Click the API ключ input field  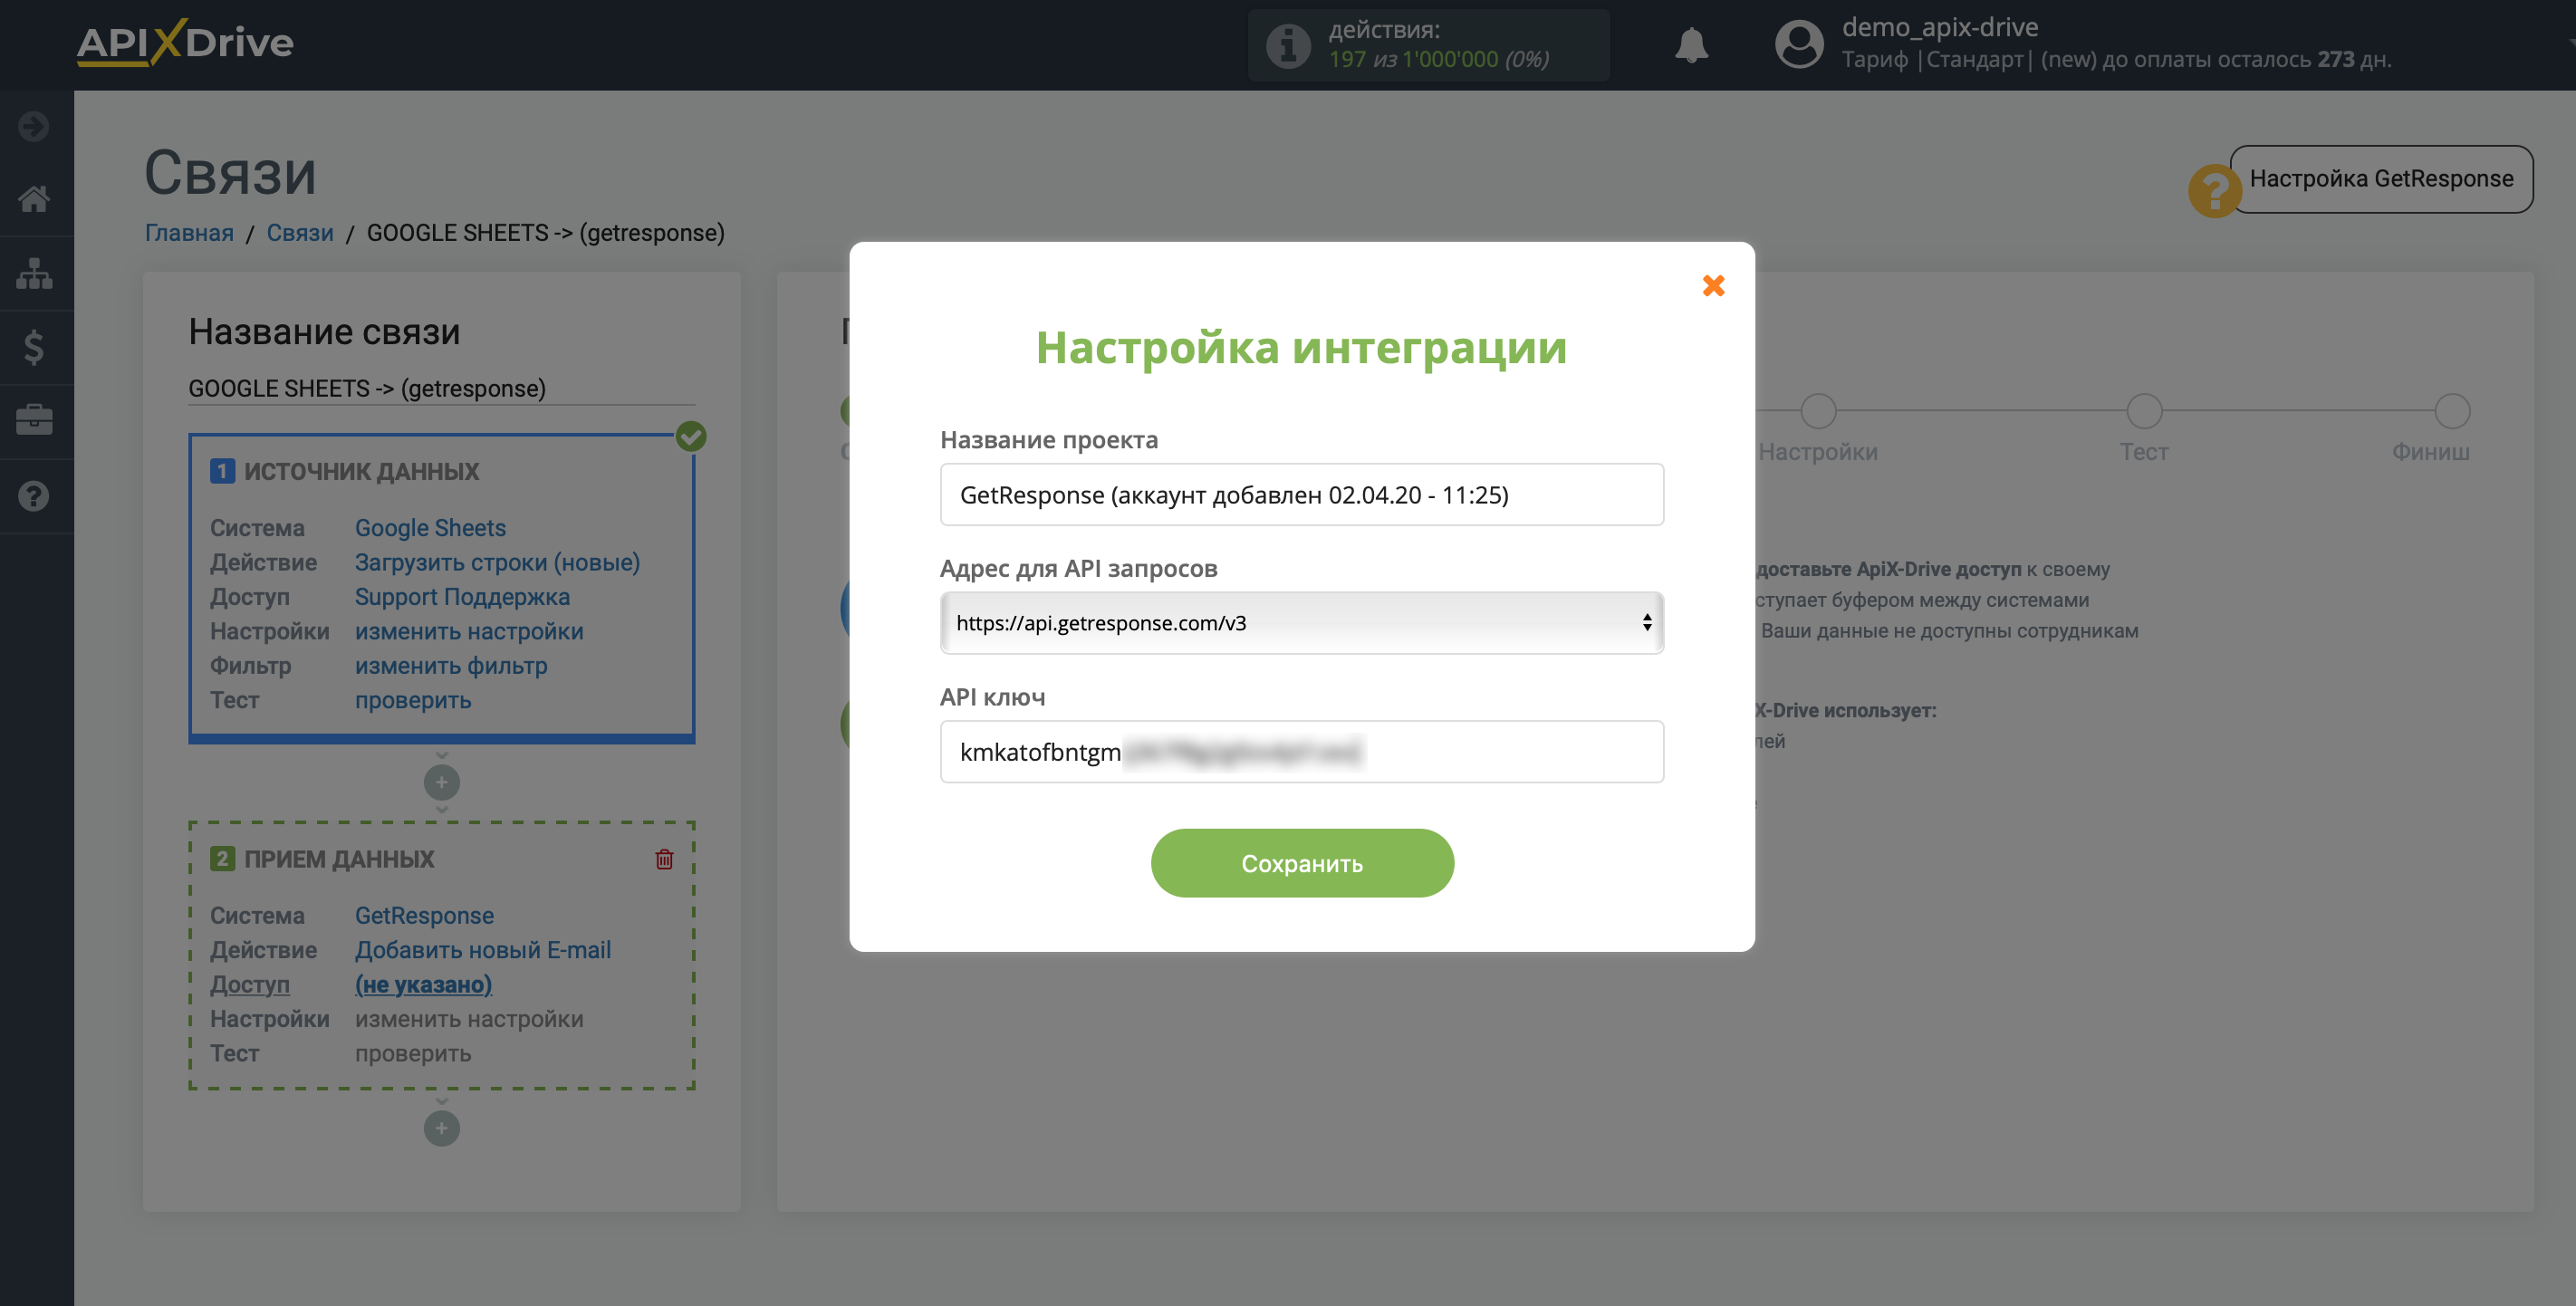[x=1301, y=751]
